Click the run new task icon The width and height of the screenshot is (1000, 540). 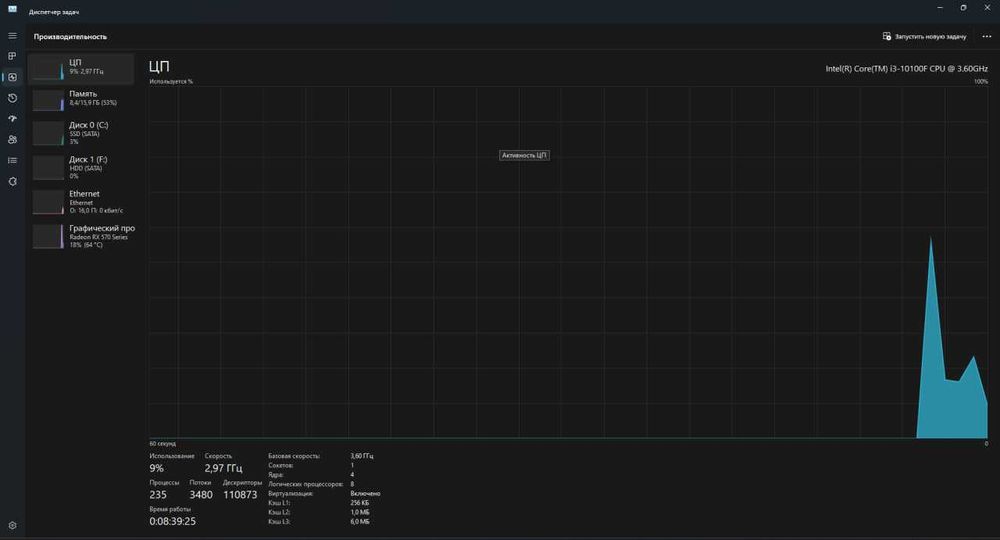coord(886,36)
